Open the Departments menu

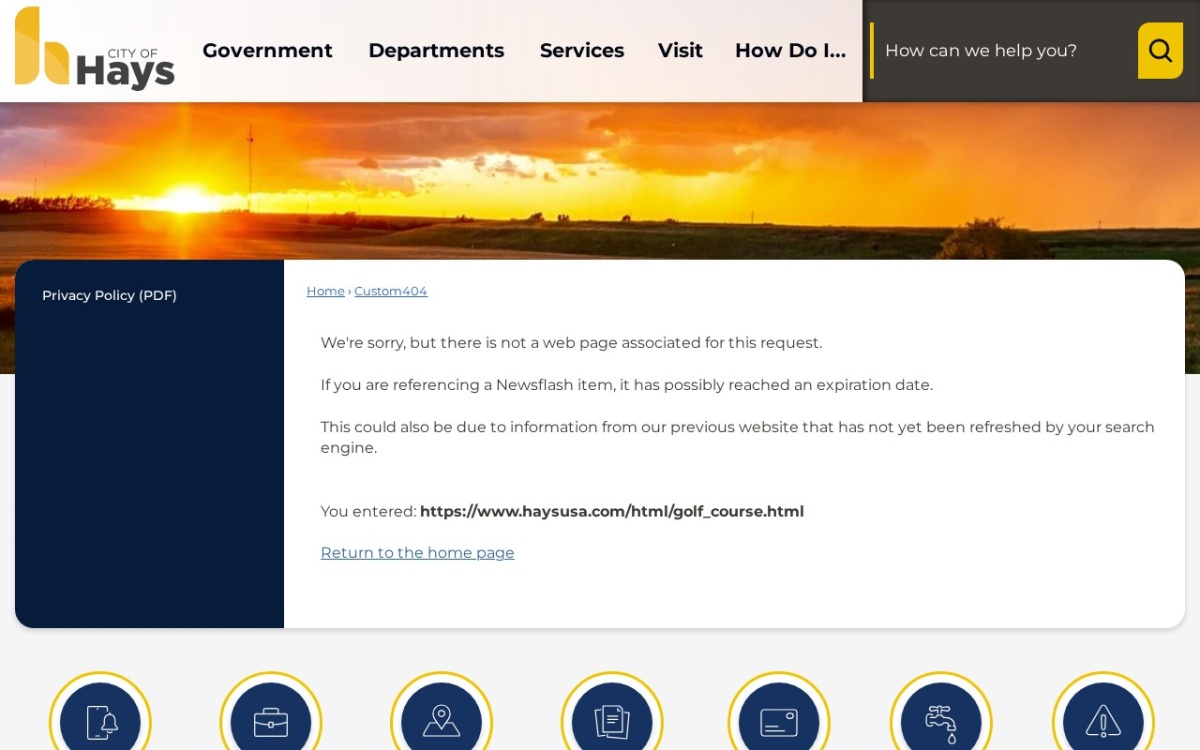click(436, 50)
